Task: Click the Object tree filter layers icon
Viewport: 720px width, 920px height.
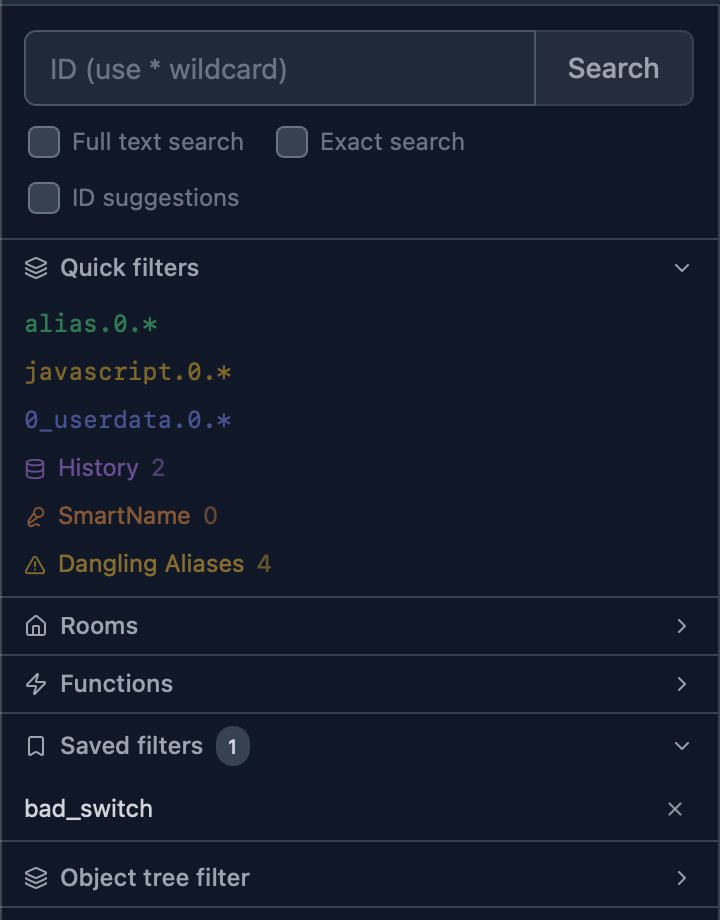Action: point(36,878)
